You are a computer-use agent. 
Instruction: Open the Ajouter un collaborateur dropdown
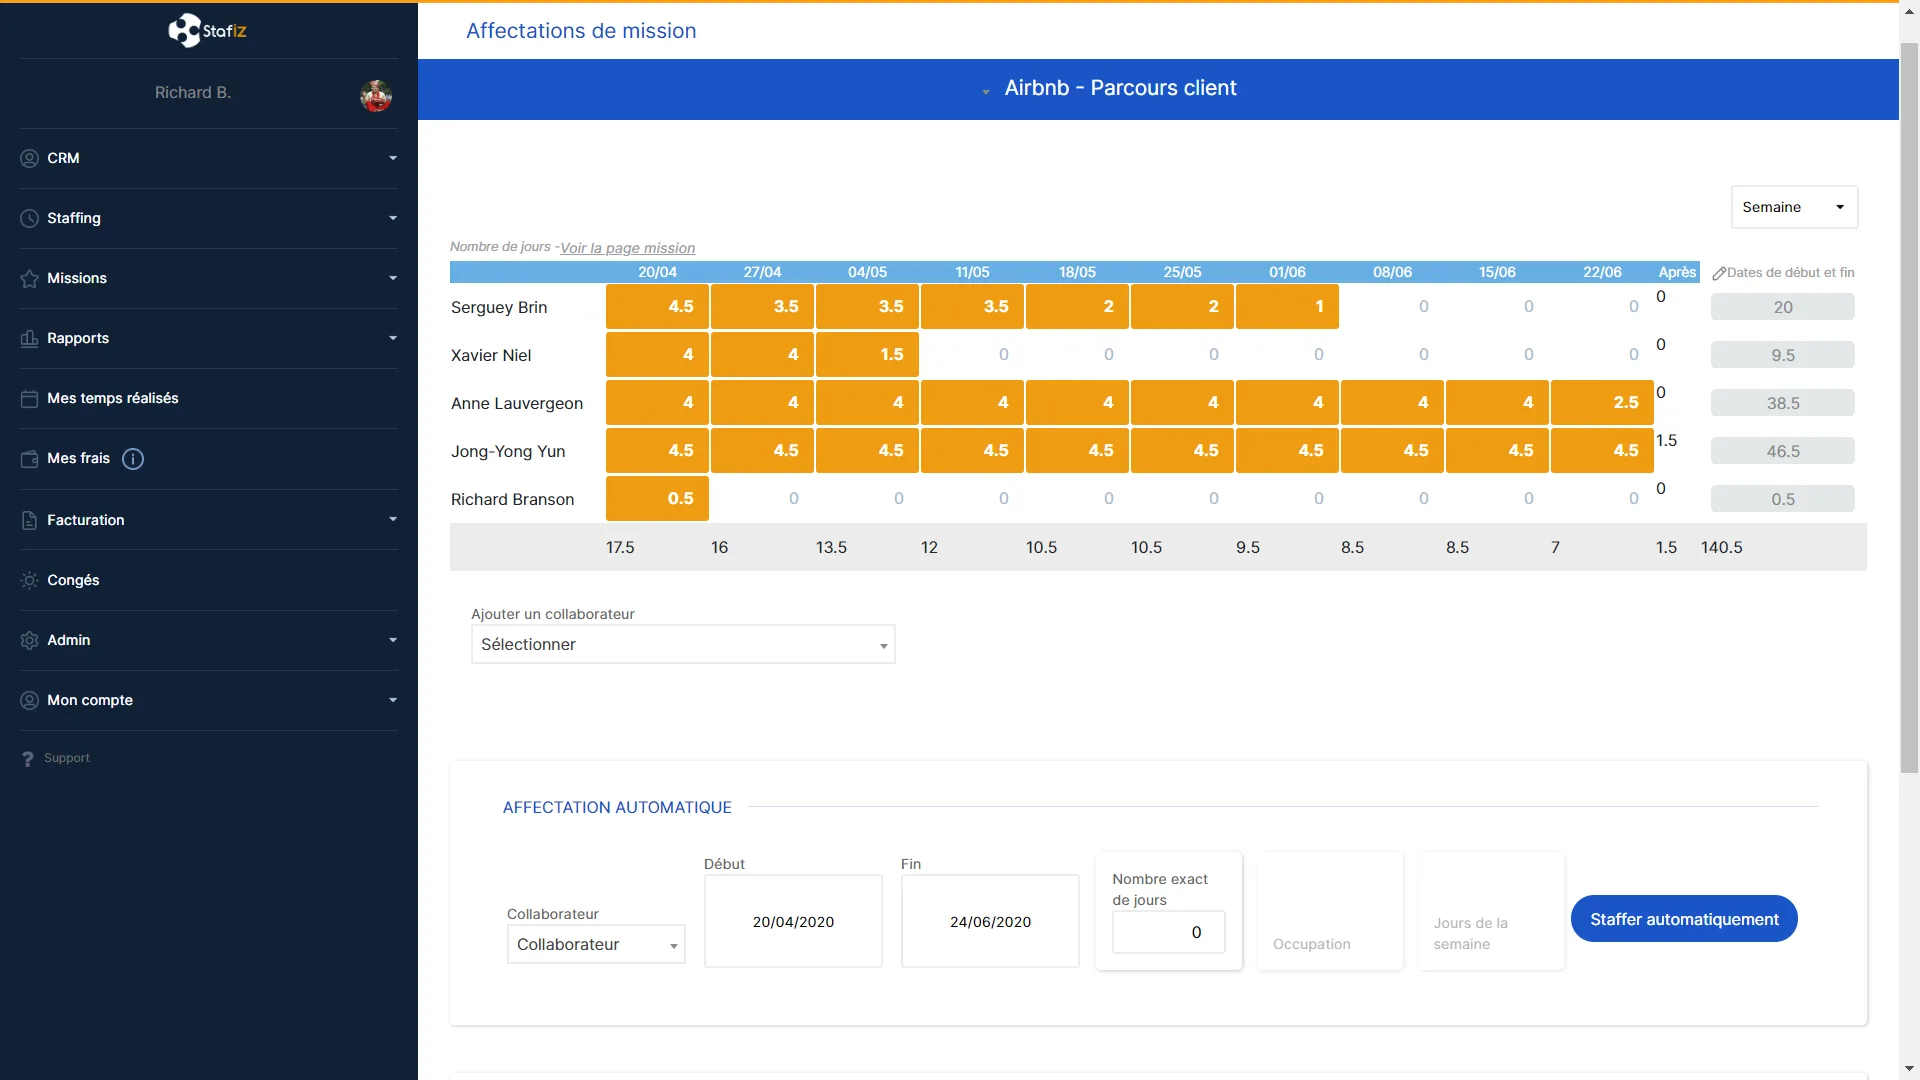tap(683, 644)
